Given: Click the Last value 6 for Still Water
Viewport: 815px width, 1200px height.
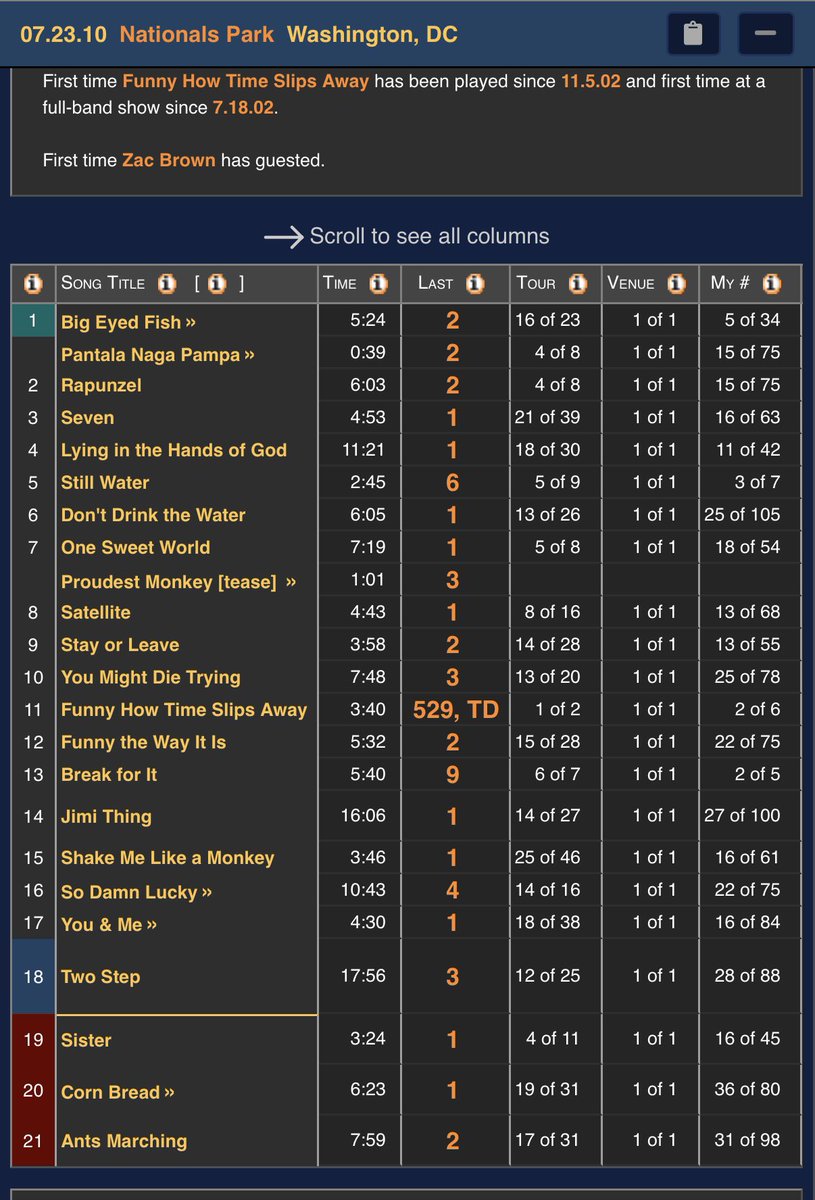Looking at the screenshot, I should pos(452,482).
